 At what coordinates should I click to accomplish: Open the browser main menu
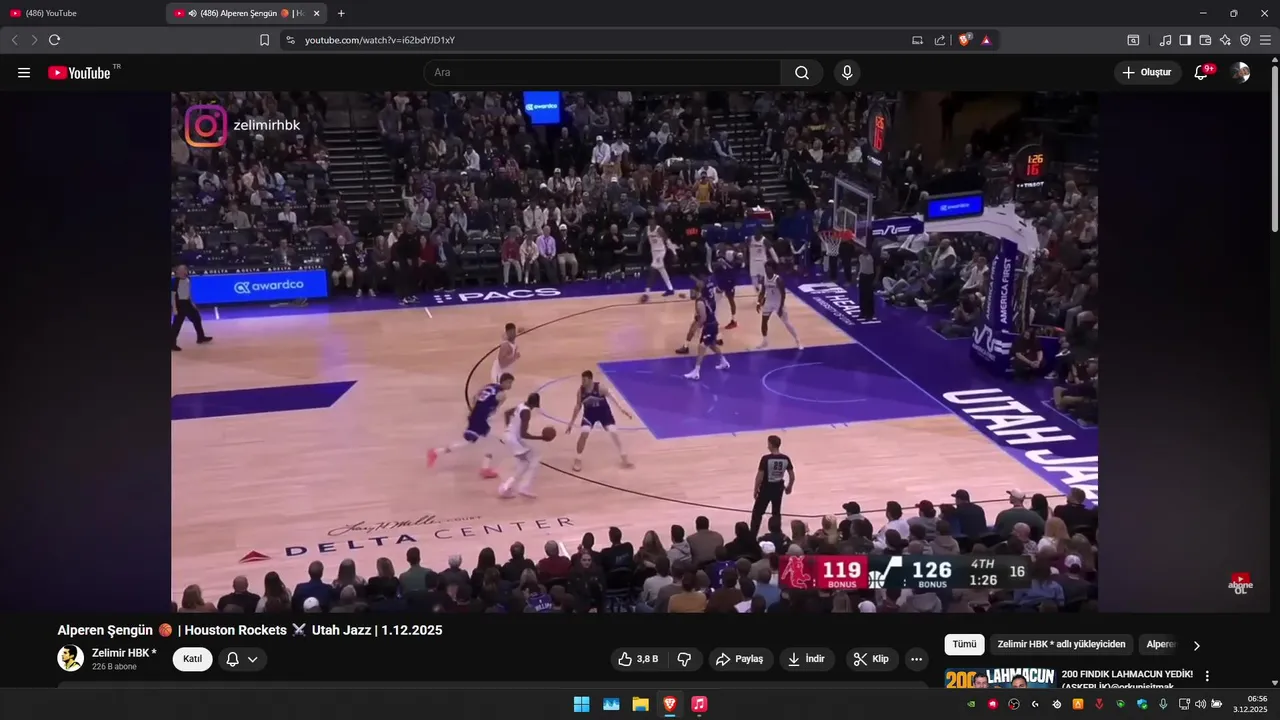click(1265, 40)
